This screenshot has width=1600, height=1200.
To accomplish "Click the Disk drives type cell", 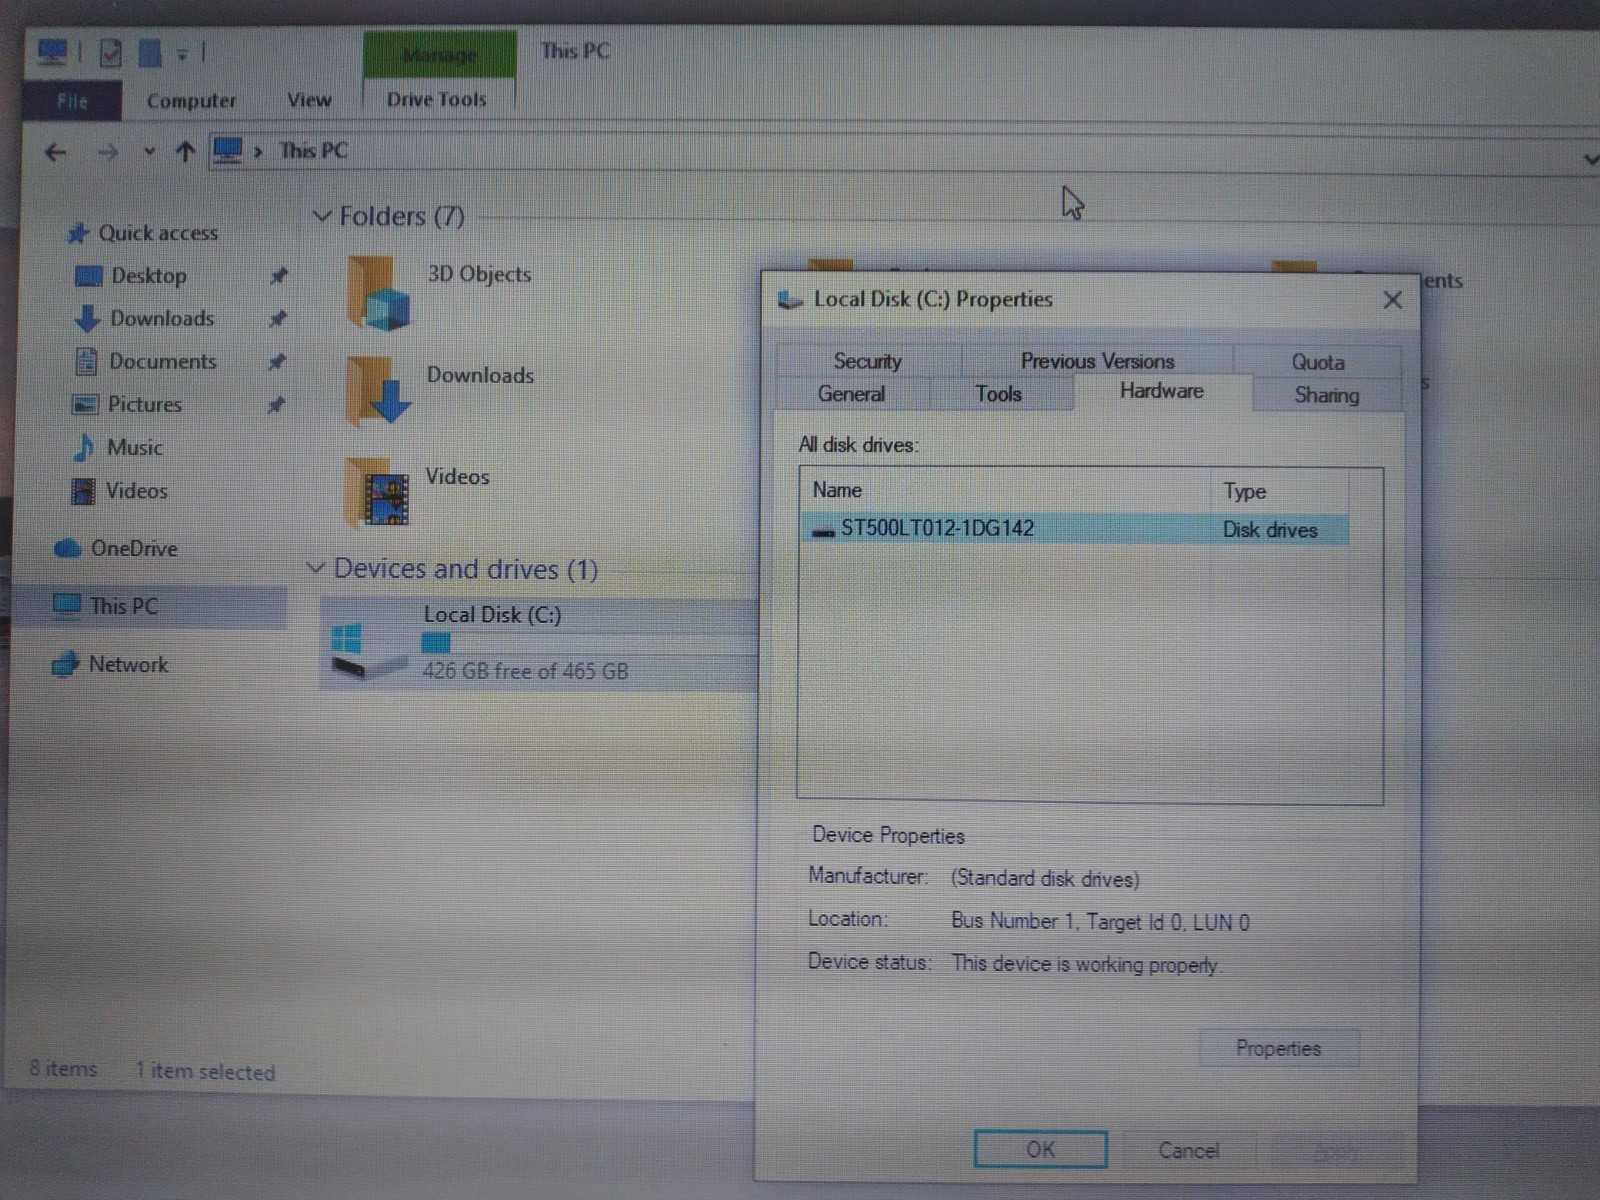I will click(x=1270, y=530).
